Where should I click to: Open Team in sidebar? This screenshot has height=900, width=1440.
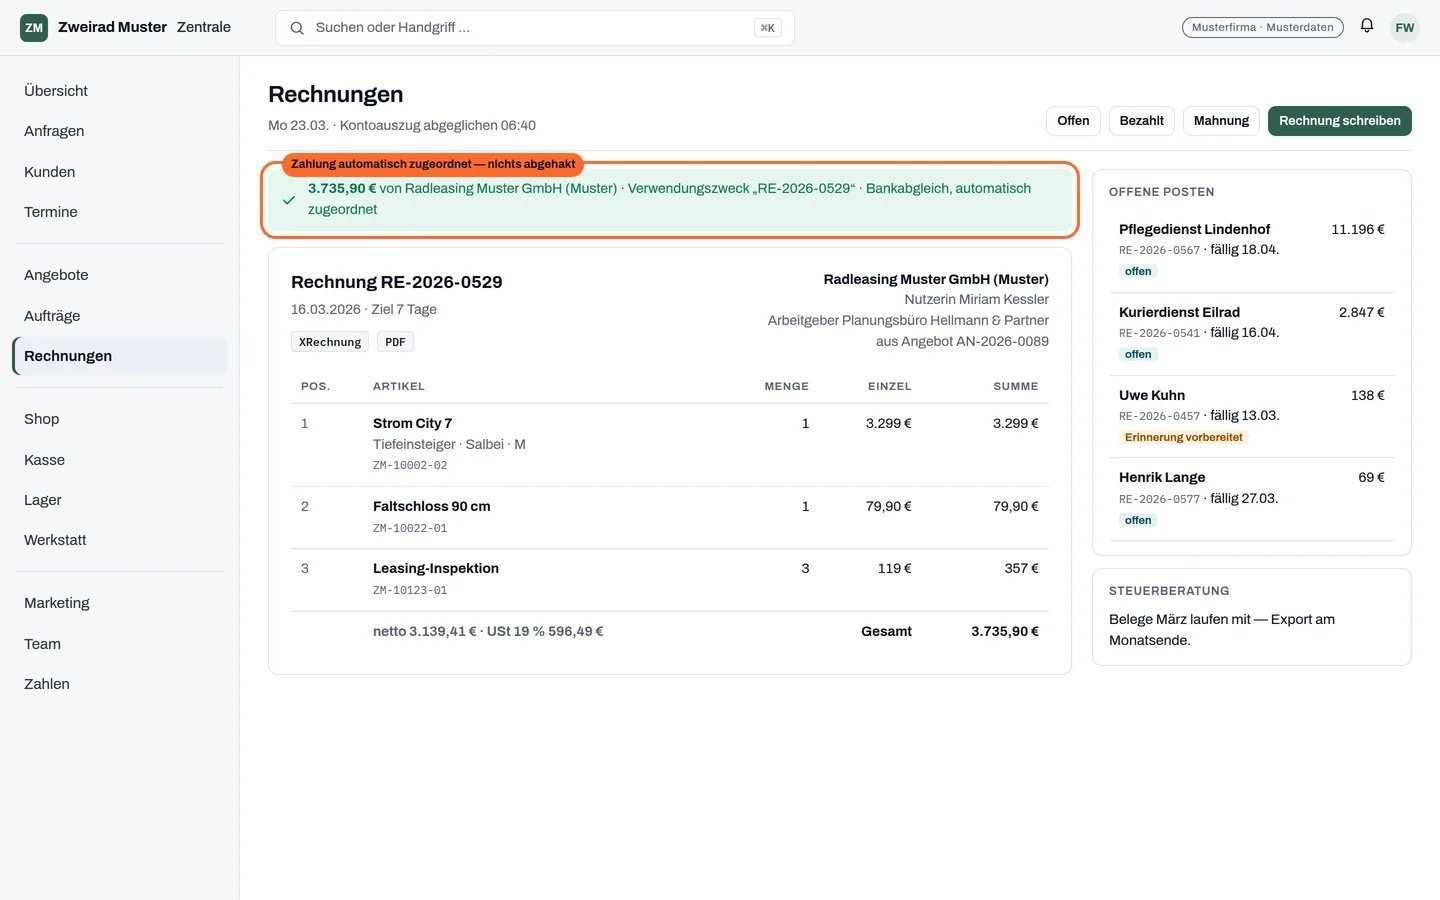coord(120,644)
